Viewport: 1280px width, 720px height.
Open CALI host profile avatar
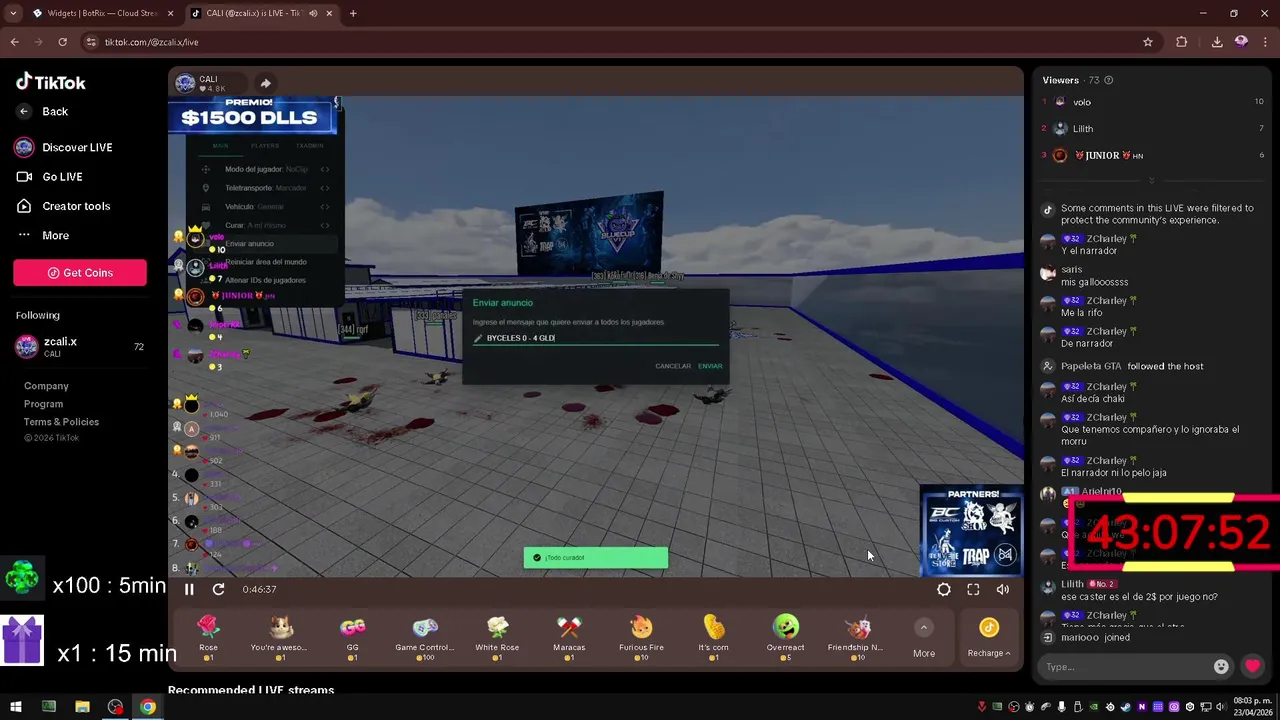coord(185,83)
